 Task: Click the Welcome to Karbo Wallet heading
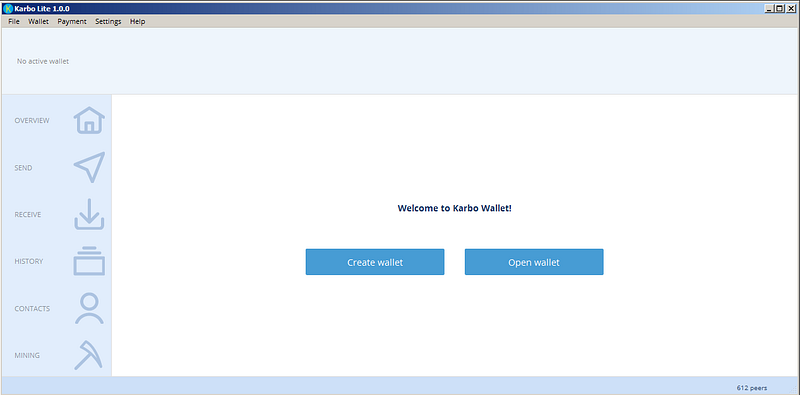click(x=454, y=208)
